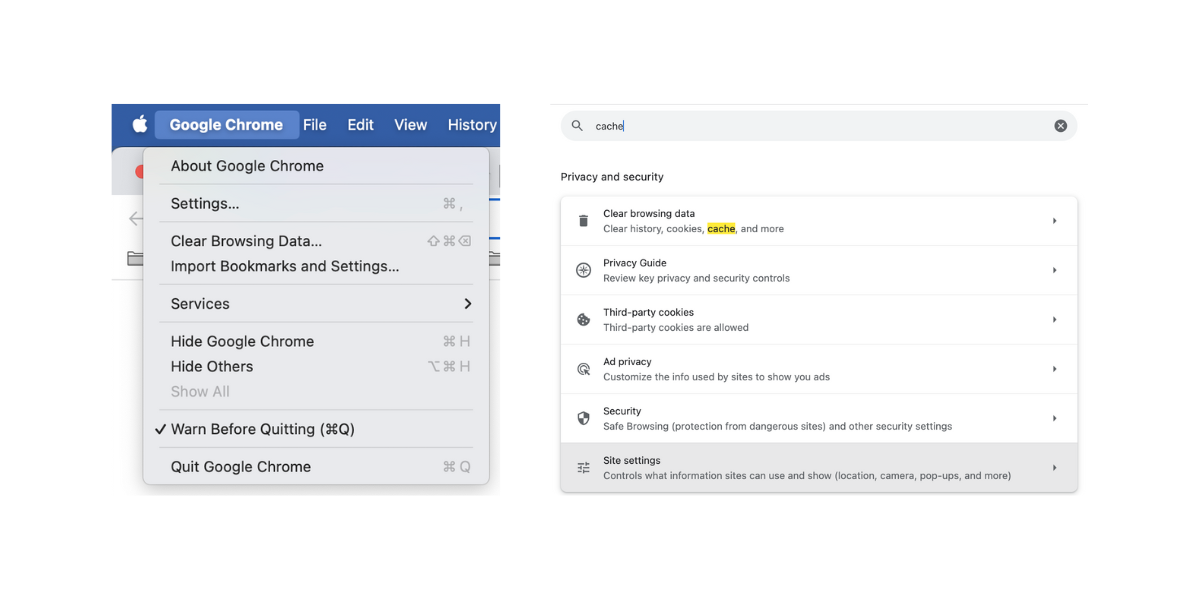Image resolution: width=1200 pixels, height=600 pixels.
Task: Expand the Site settings row arrow
Action: point(1054,468)
